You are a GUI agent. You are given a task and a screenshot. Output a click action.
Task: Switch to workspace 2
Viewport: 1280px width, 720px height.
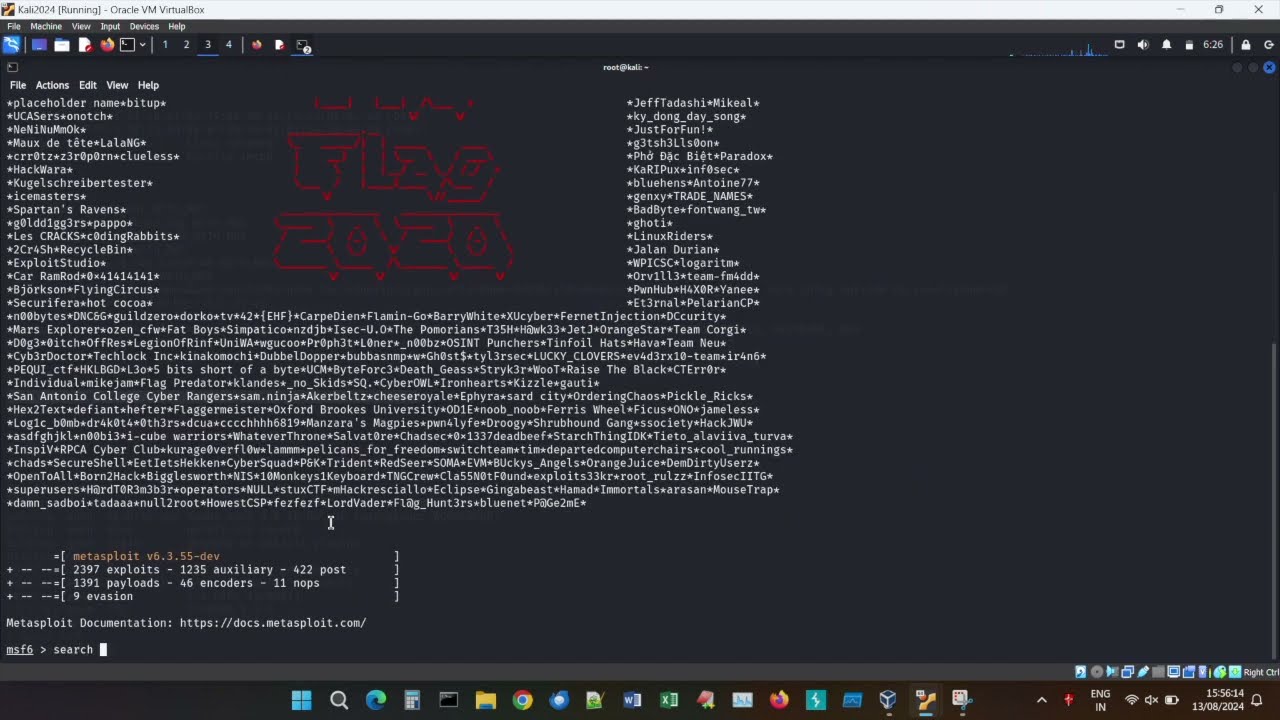coord(186,45)
